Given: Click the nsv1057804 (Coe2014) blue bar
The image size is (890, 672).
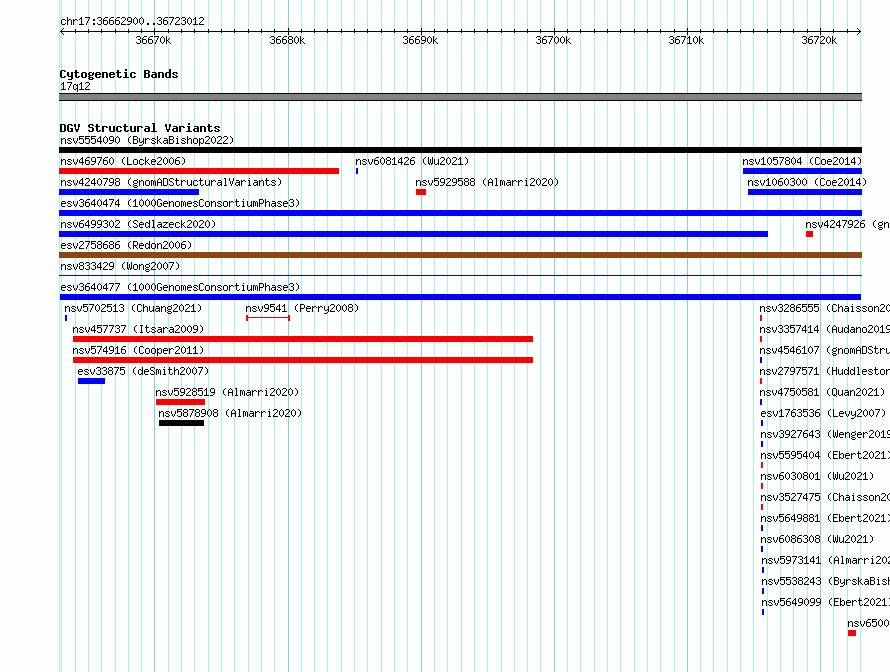Looking at the screenshot, I should click(802, 171).
